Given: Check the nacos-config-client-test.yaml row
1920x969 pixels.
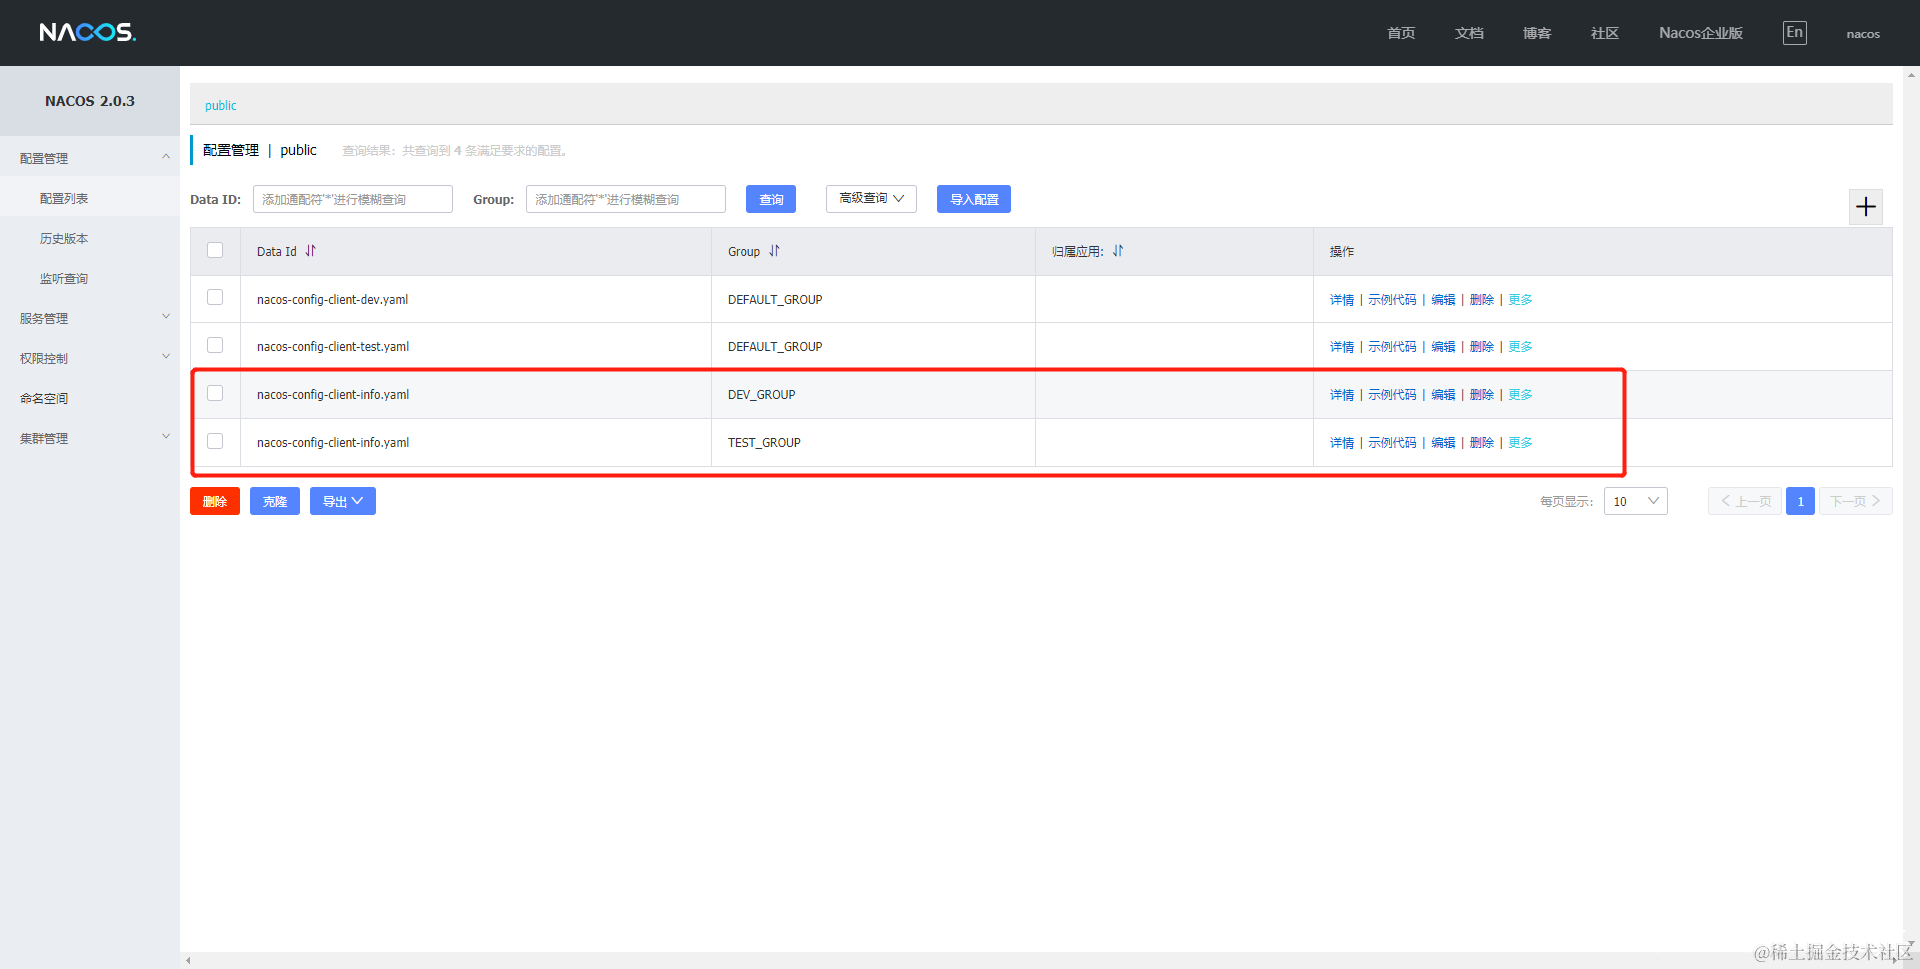Looking at the screenshot, I should pyautogui.click(x=215, y=345).
